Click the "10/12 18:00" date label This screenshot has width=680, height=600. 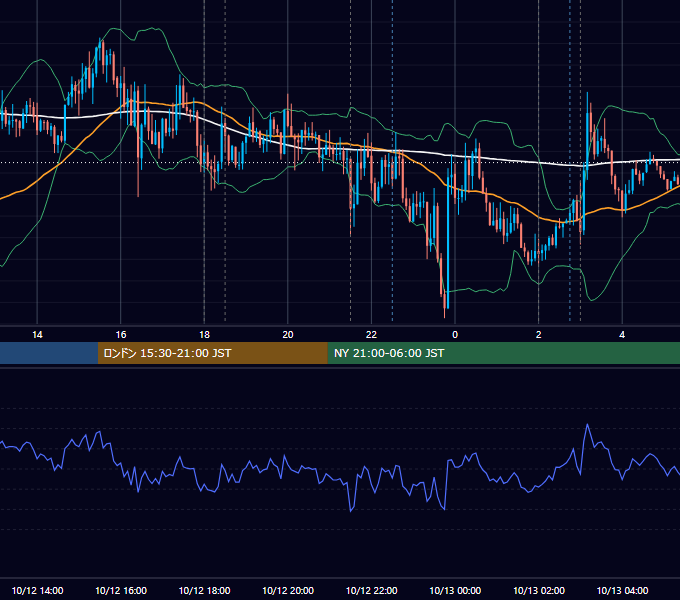[x=204, y=590]
